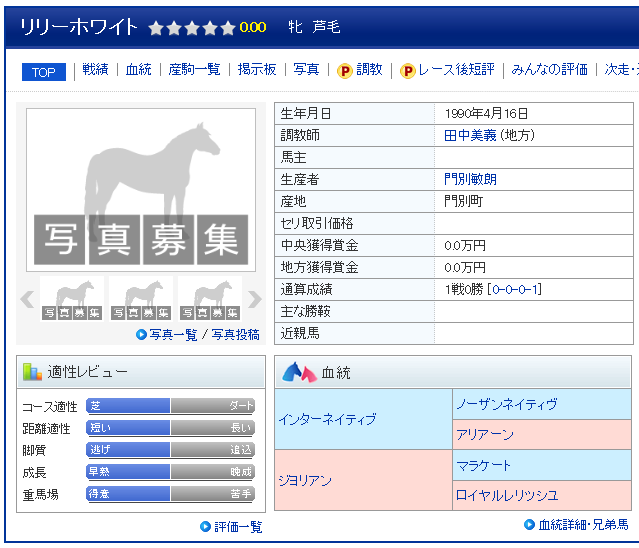Click the 0.00 rating score
The width and height of the screenshot is (639, 548).
(x=253, y=27)
